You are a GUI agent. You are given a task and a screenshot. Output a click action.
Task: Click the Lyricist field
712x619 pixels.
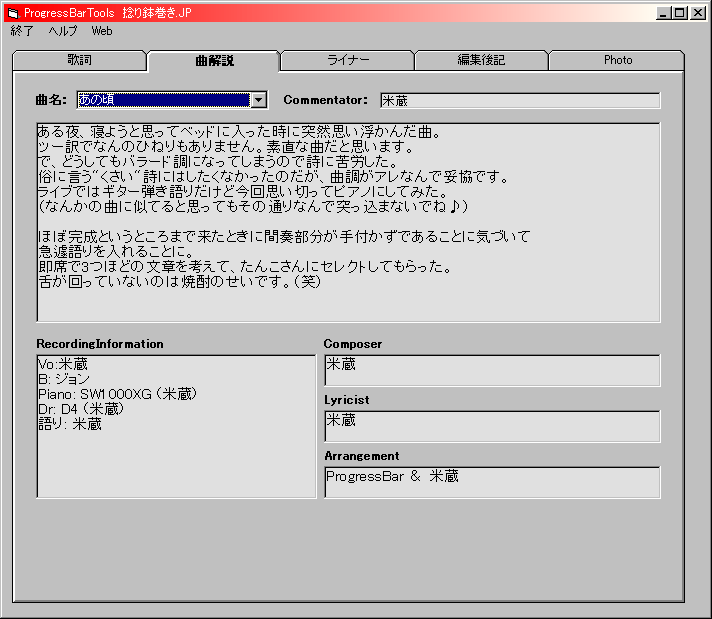[x=492, y=426]
